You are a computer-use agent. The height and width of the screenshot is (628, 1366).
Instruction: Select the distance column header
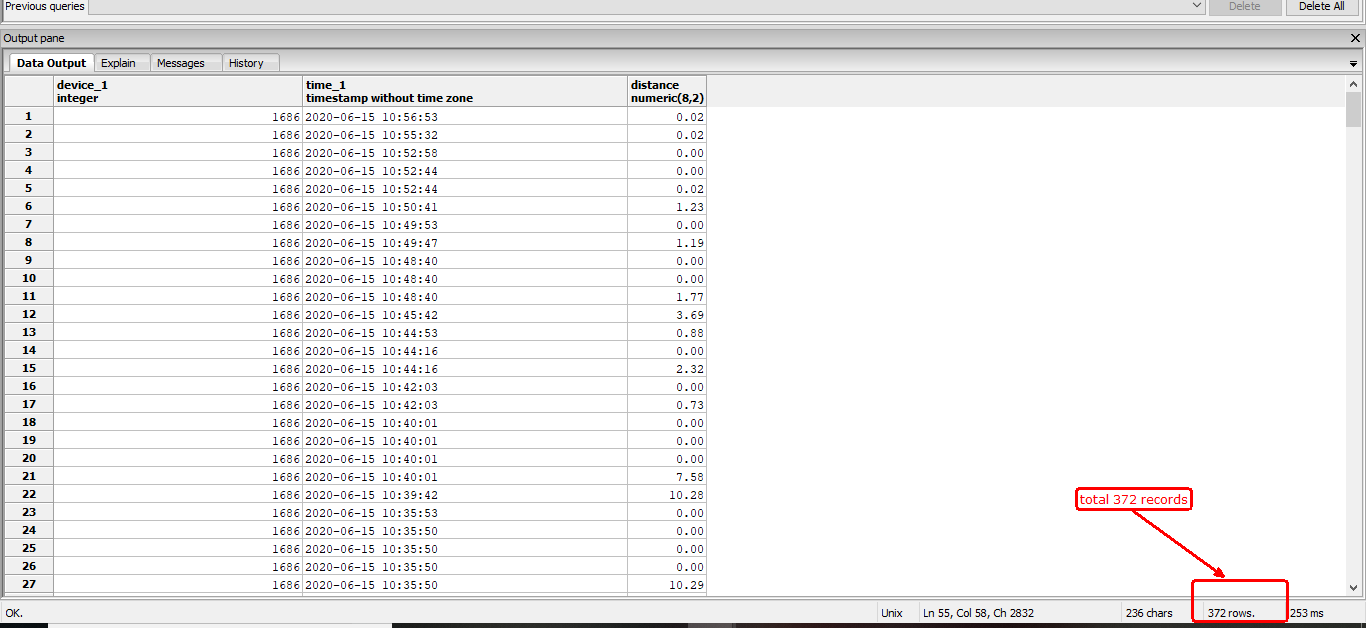667,91
